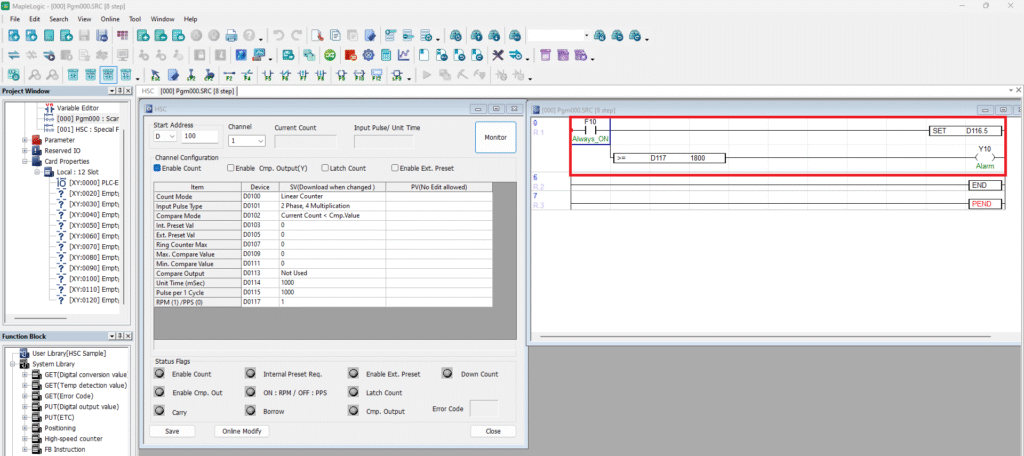This screenshot has width=1024, height=456.
Task: Open the Tool menu
Action: (134, 19)
